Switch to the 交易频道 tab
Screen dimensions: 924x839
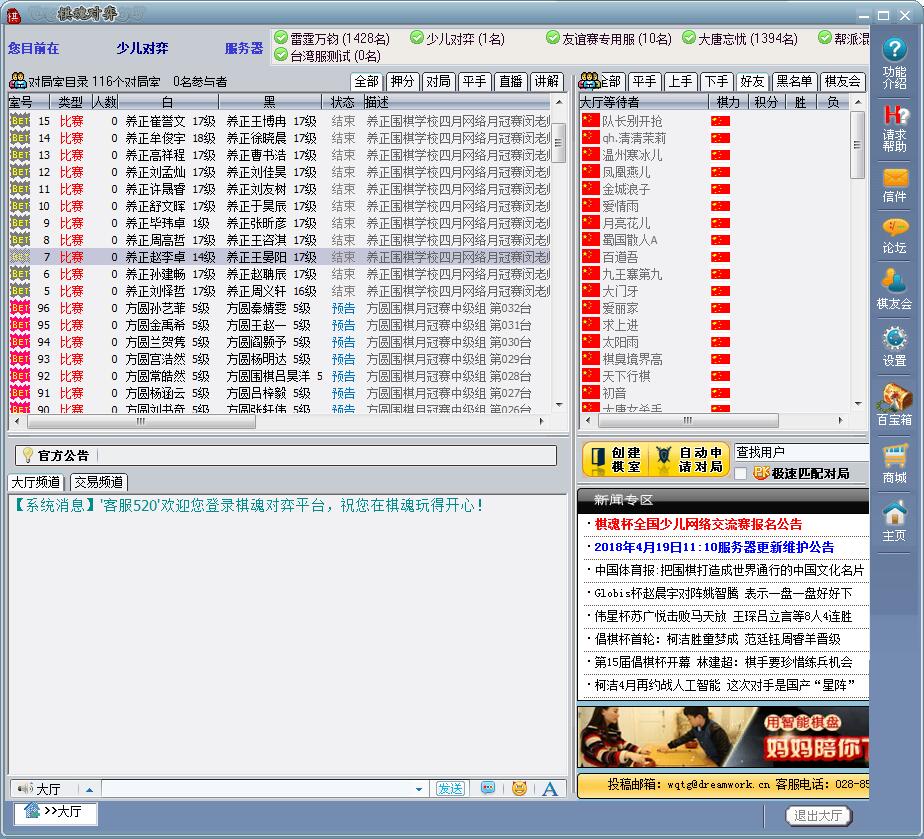pos(98,482)
